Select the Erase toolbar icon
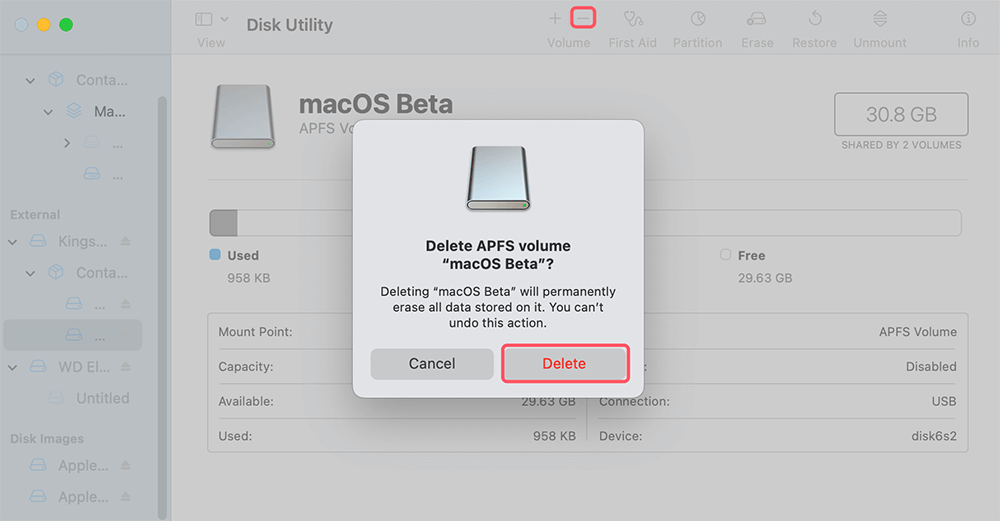Viewport: 1000px width, 521px height. coord(757,19)
